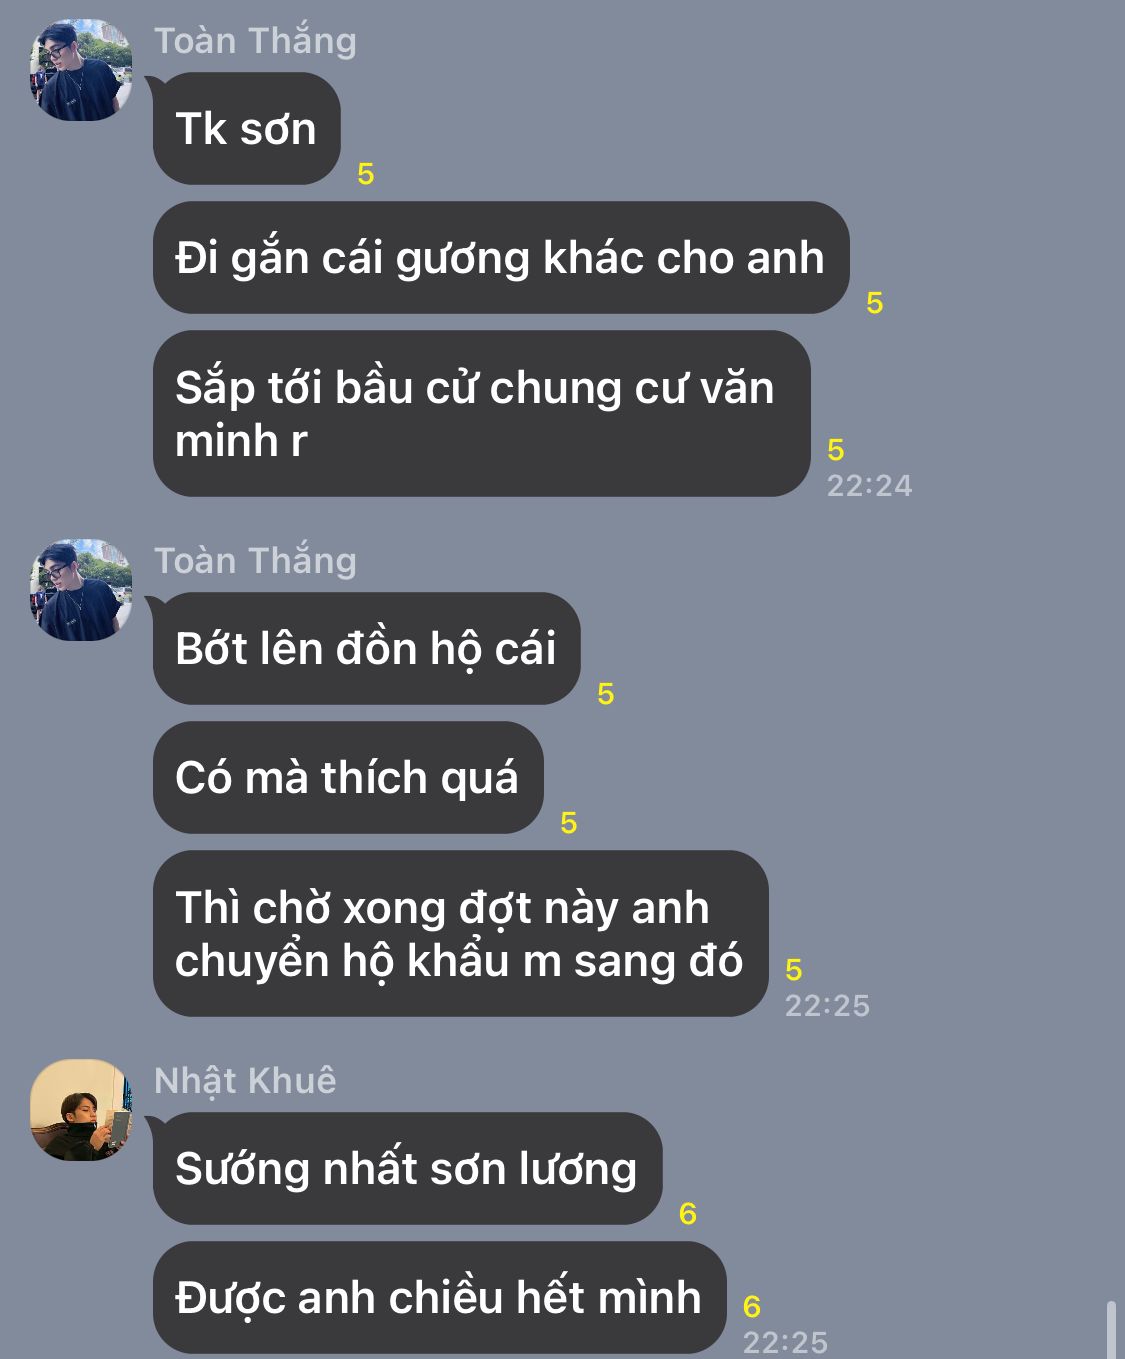Tap the 22:24 timestamp
This screenshot has height=1359, width=1125.
pos(870,486)
